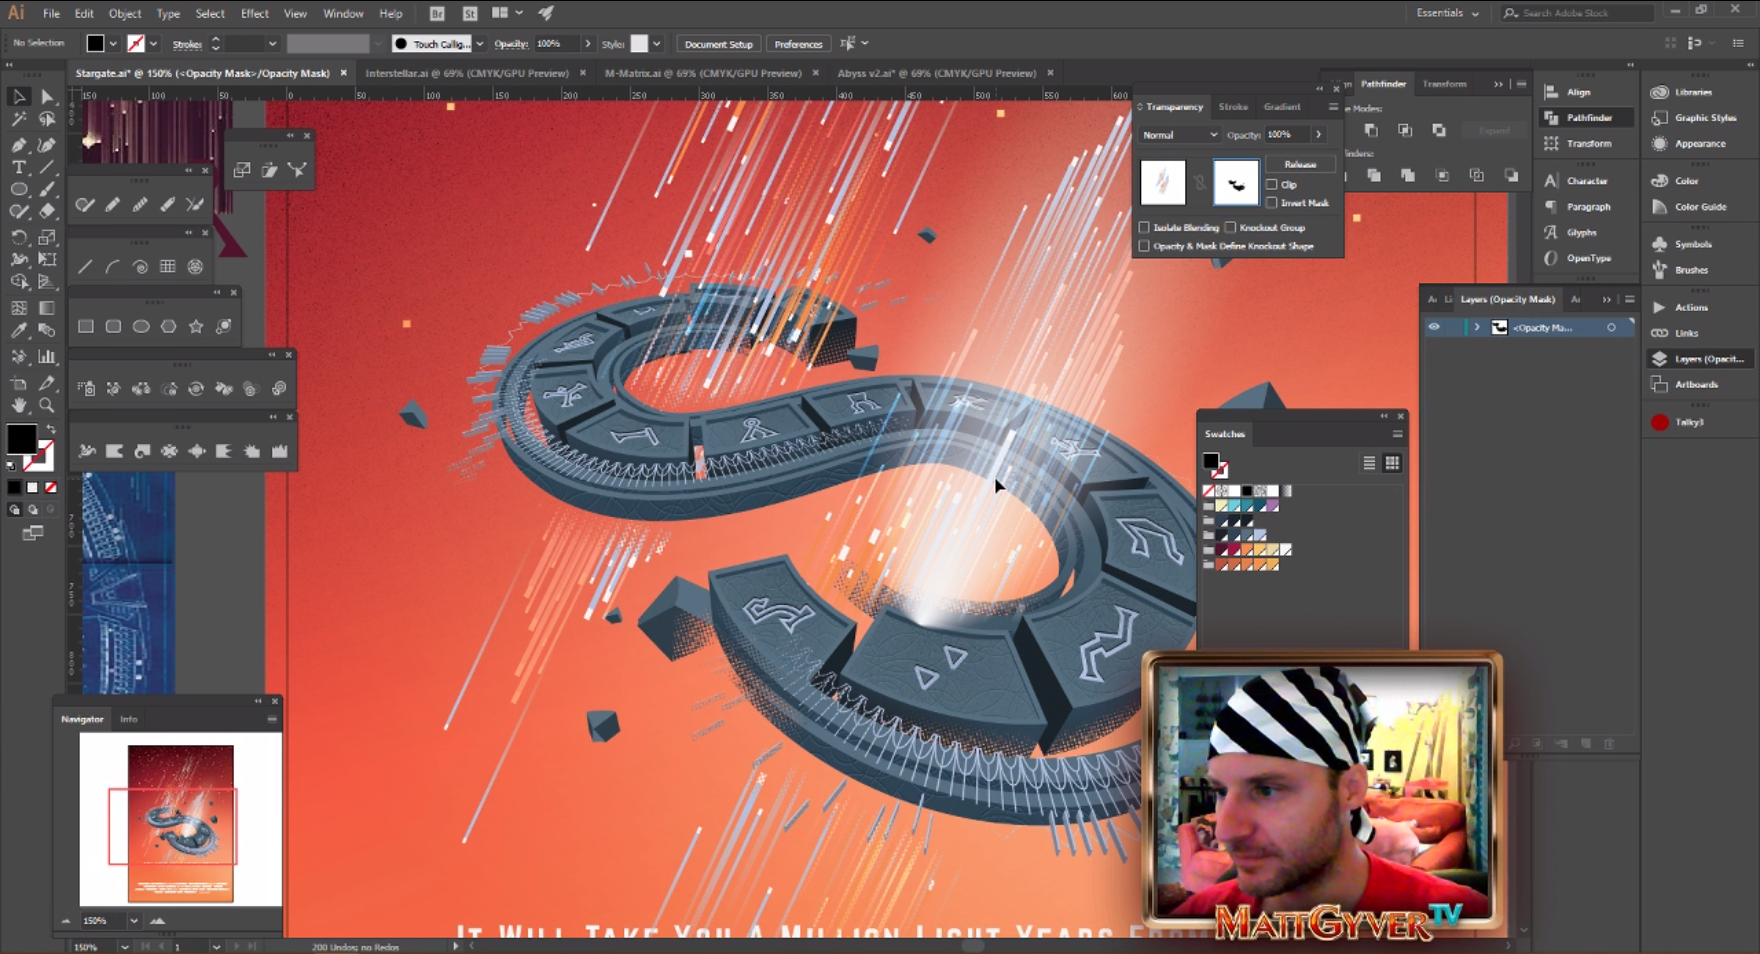Viewport: 1760px width, 954px height.
Task: Open the Color Guide panel
Action: (1700, 207)
